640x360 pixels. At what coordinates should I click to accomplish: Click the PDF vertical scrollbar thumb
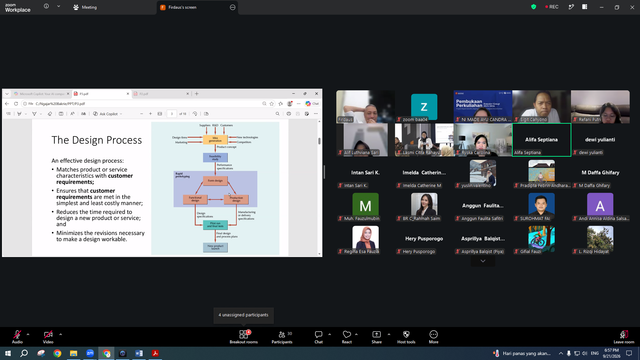pos(319,141)
